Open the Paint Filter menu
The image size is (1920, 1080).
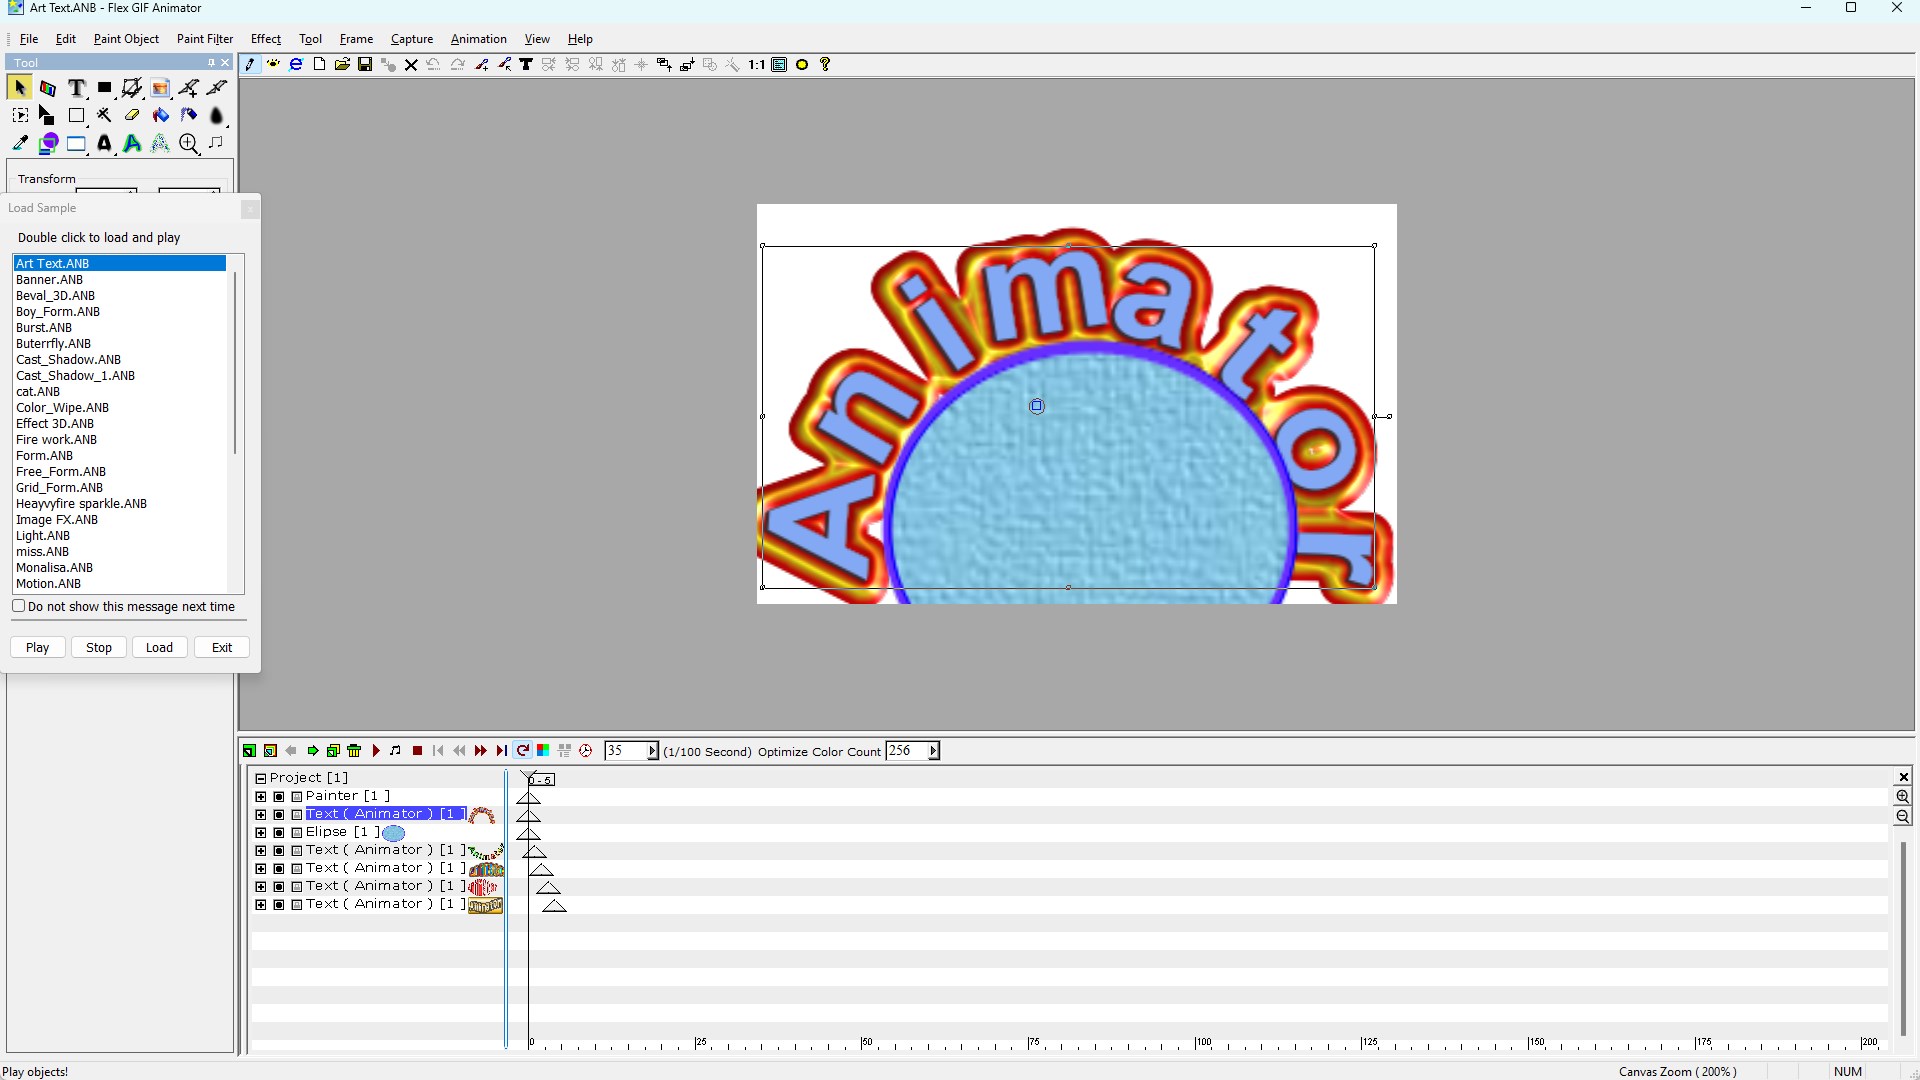[205, 39]
